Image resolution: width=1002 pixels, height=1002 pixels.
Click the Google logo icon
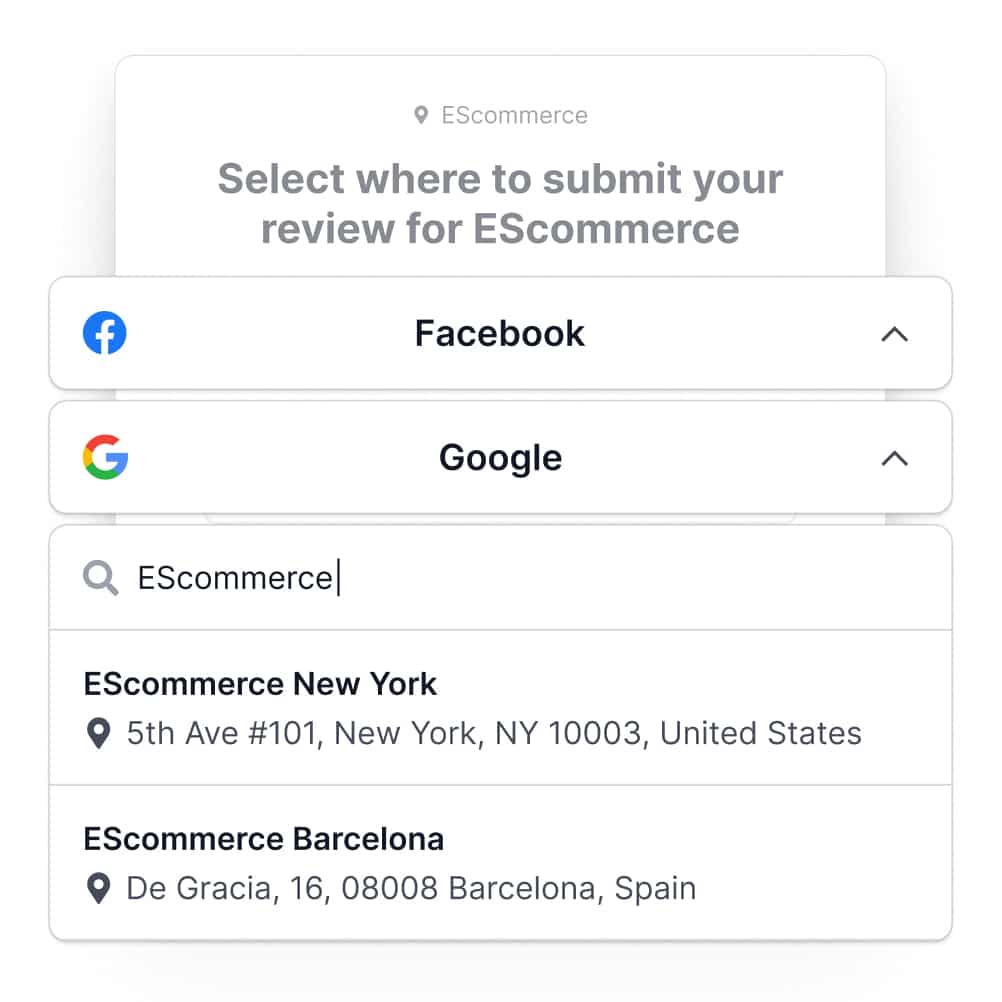tap(105, 457)
